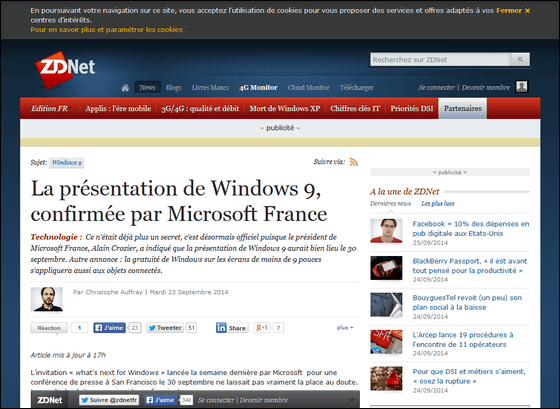Click the ZDNet logo in bottom bar

pos(50,400)
